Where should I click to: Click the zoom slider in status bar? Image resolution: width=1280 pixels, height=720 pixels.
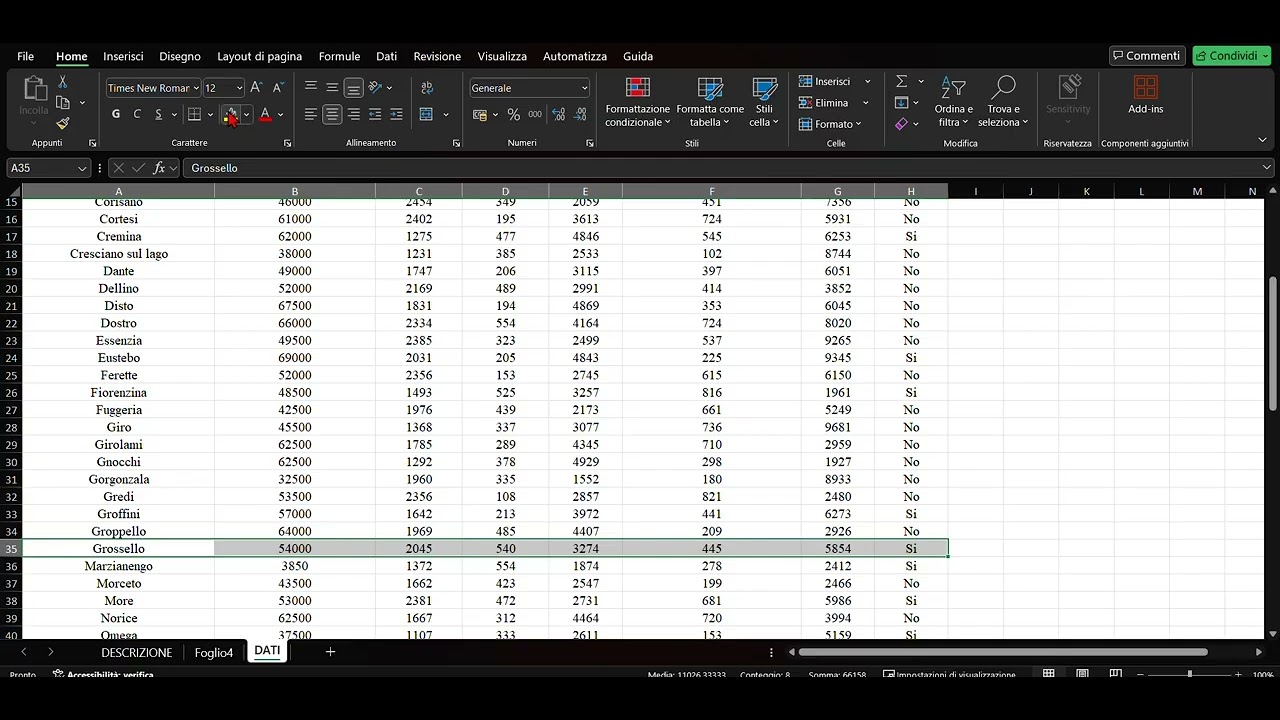(x=1189, y=674)
